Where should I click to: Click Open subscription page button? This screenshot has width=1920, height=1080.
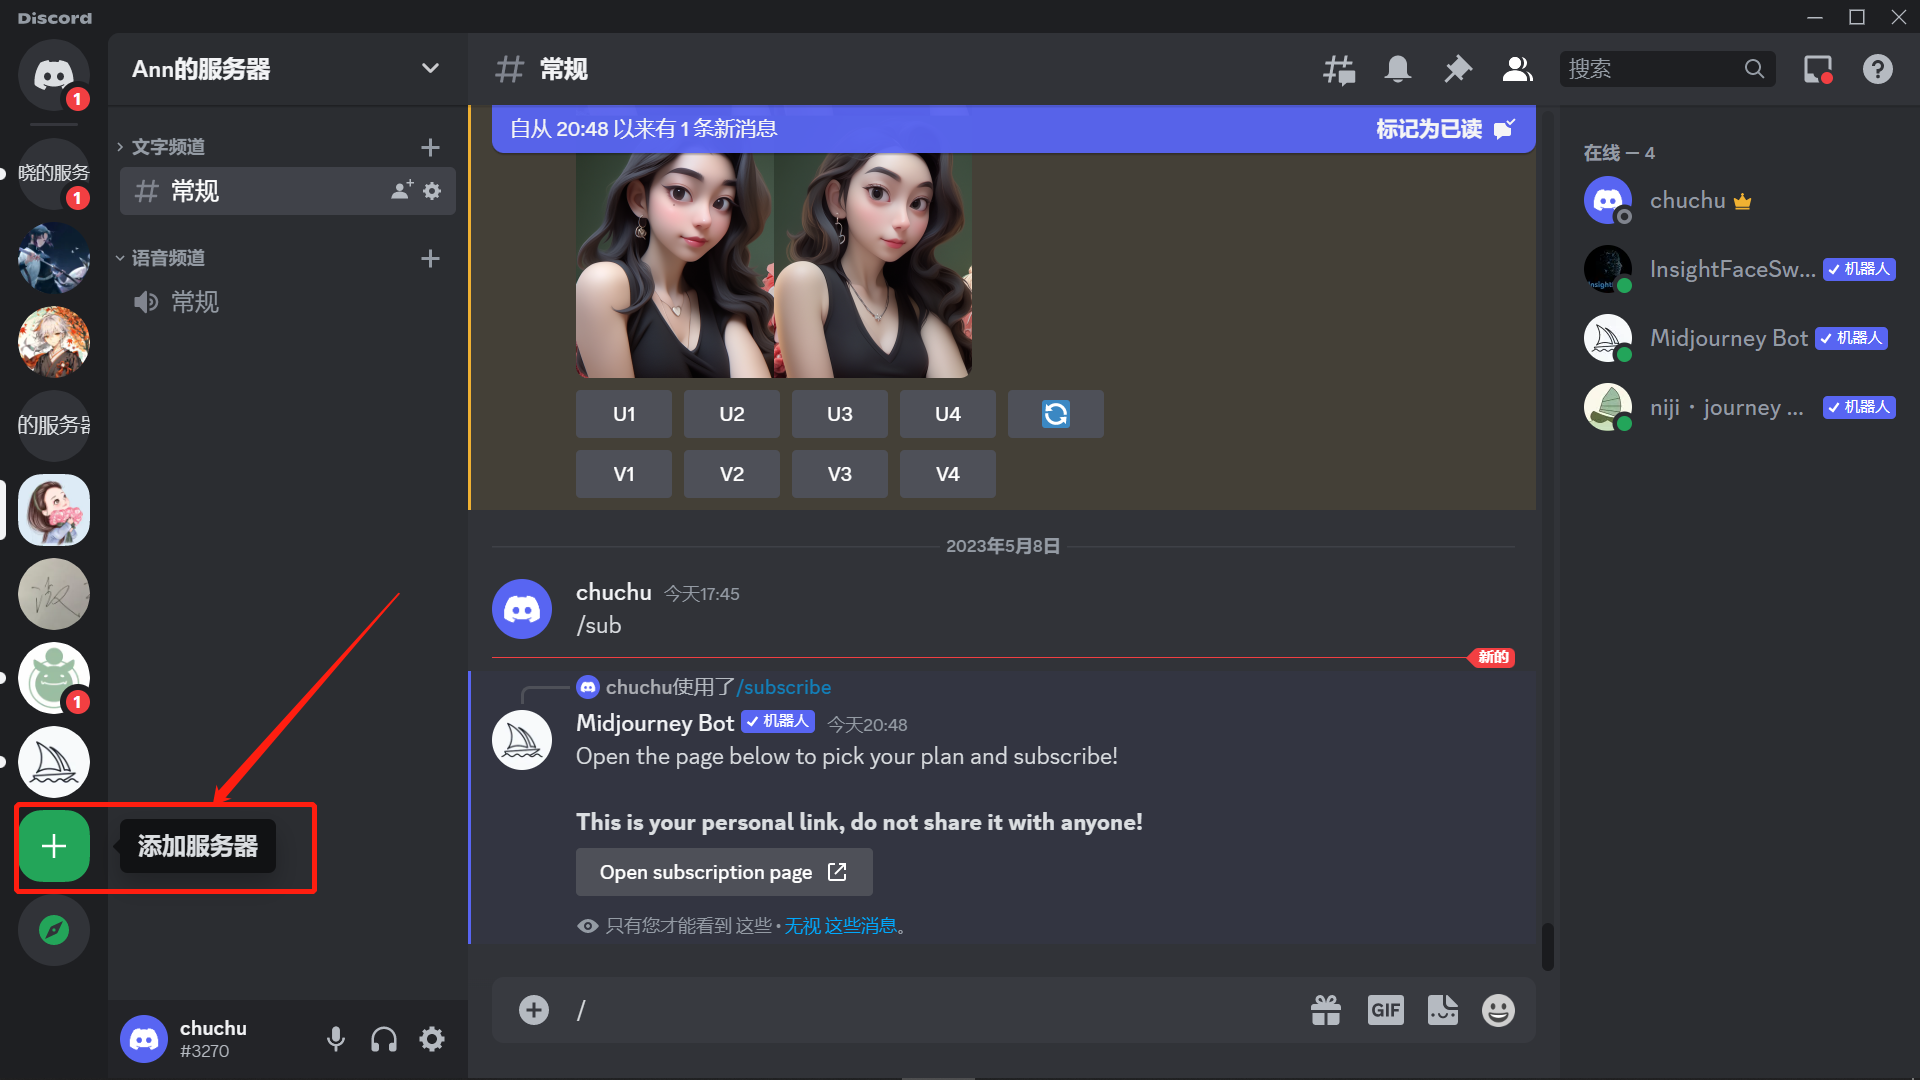point(723,872)
